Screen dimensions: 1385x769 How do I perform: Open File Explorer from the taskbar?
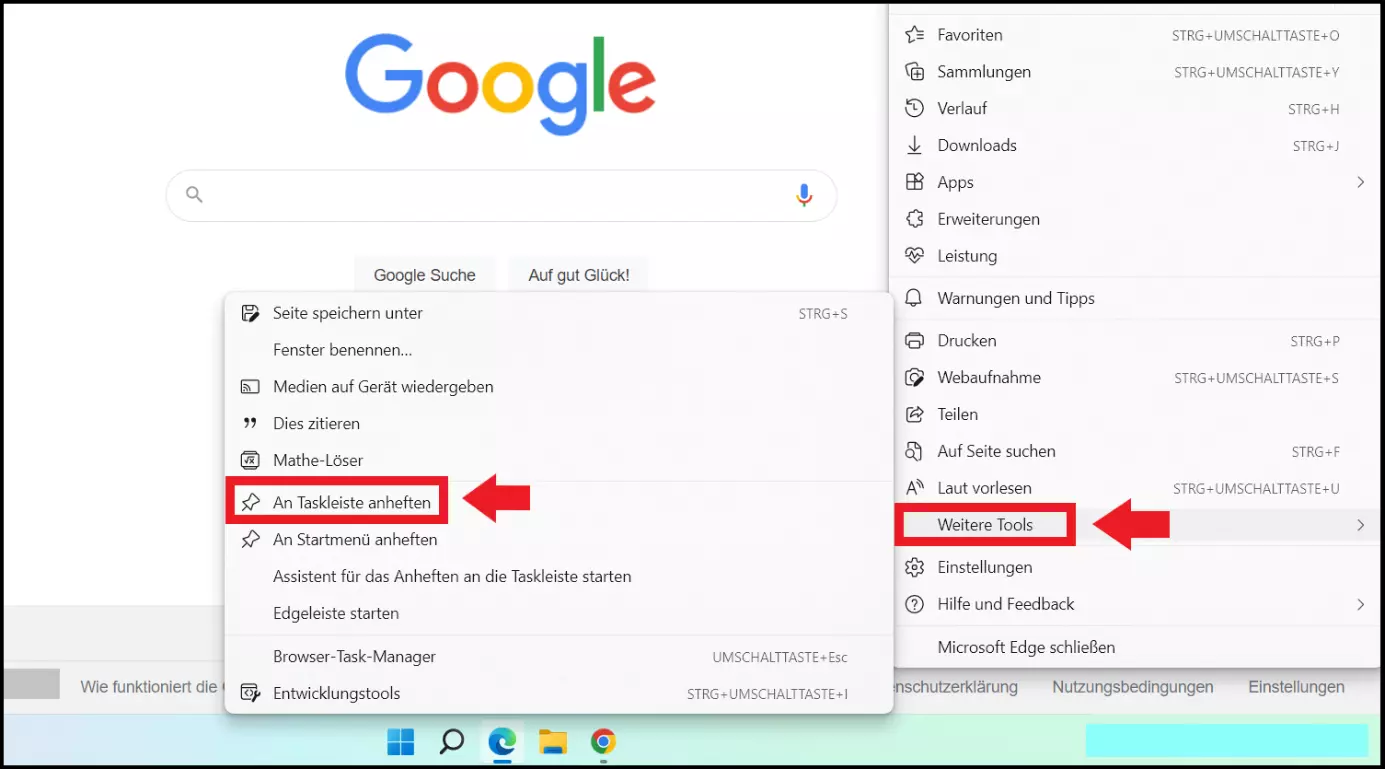553,741
